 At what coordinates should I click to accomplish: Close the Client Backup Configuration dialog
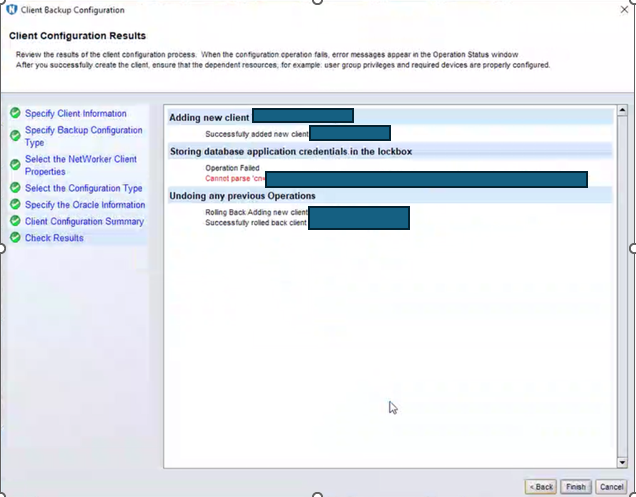point(624,9)
